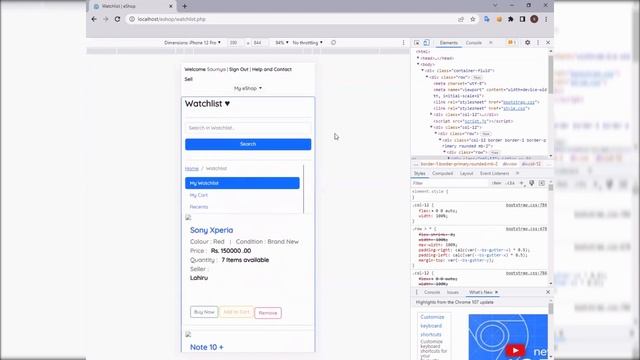
Task: Click the browser forward arrow
Action: (105, 19)
